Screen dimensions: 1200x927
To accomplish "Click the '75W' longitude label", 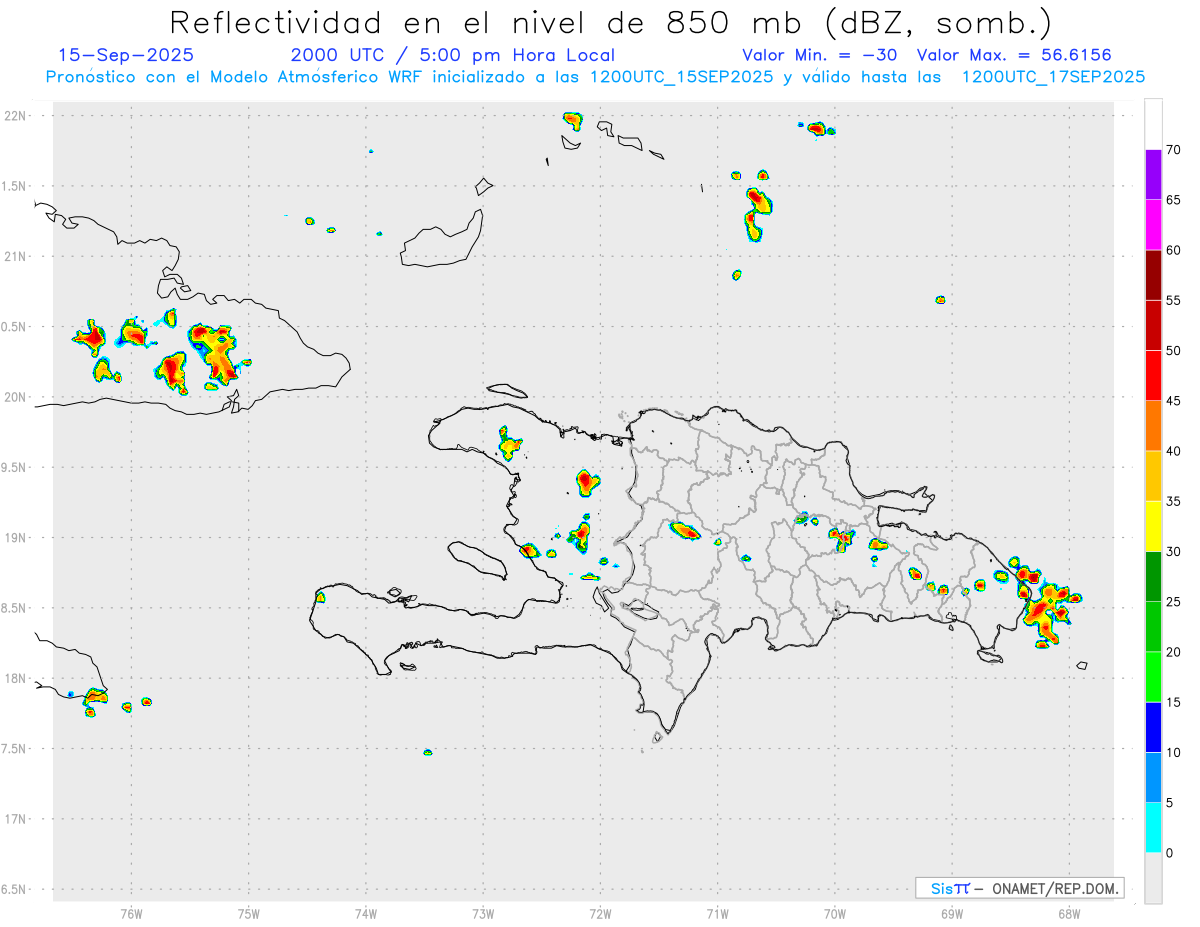I will tap(249, 915).
